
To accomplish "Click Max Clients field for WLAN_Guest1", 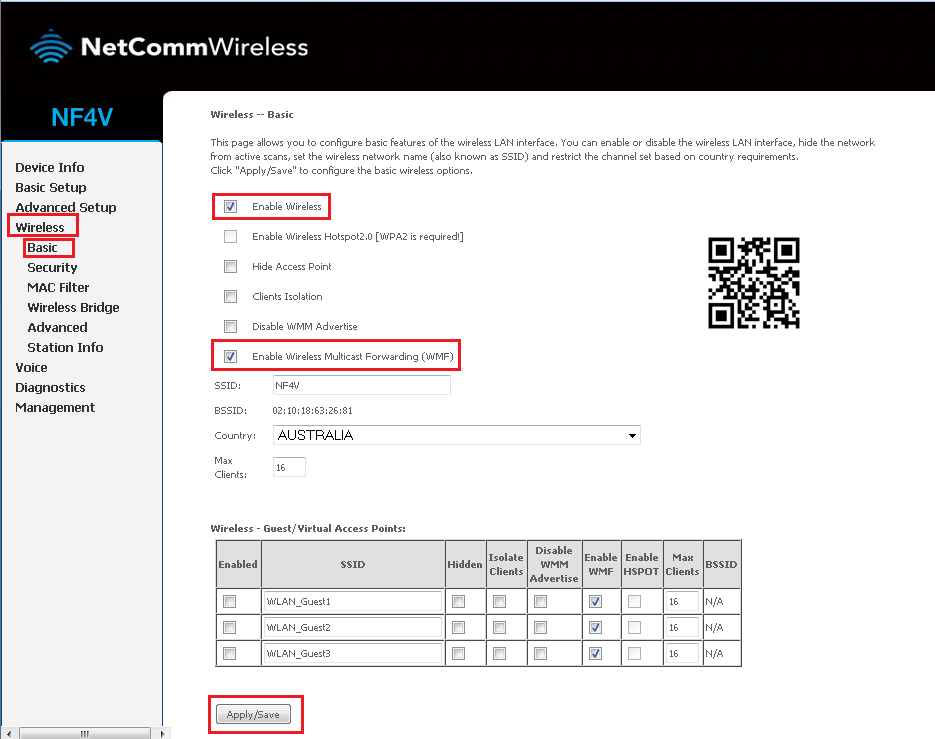I will [x=682, y=601].
